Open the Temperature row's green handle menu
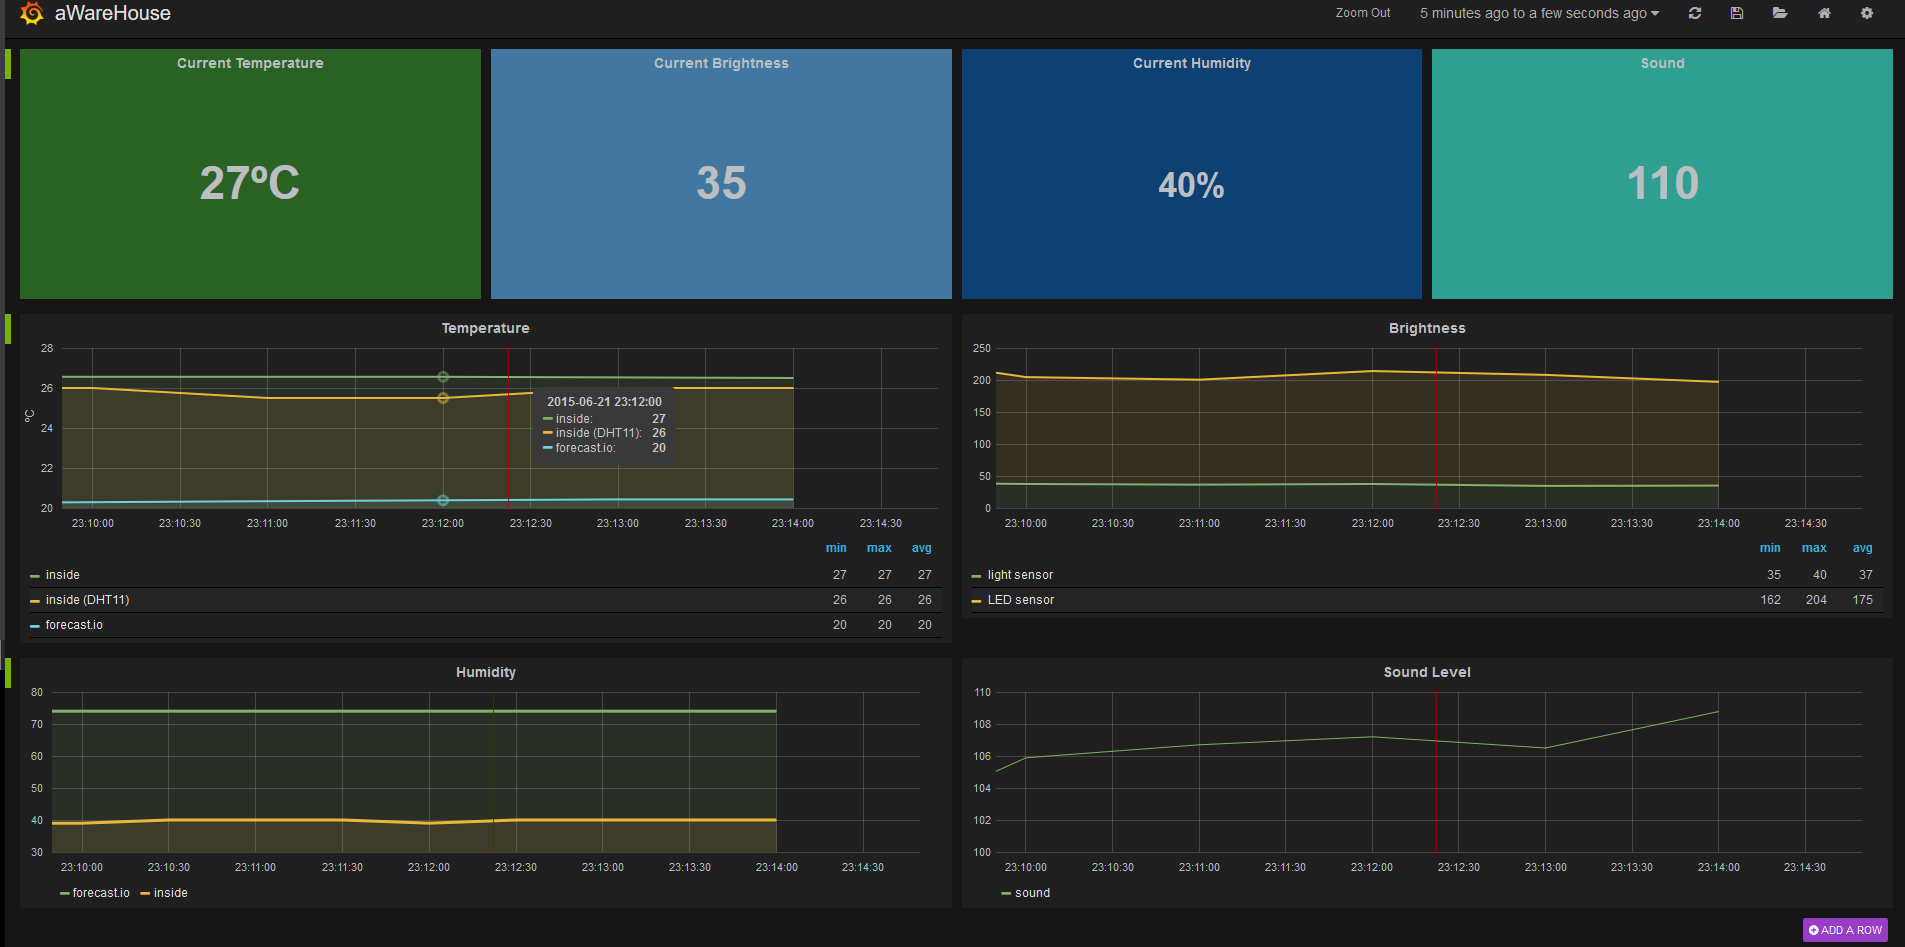The height and width of the screenshot is (947, 1905). point(8,329)
